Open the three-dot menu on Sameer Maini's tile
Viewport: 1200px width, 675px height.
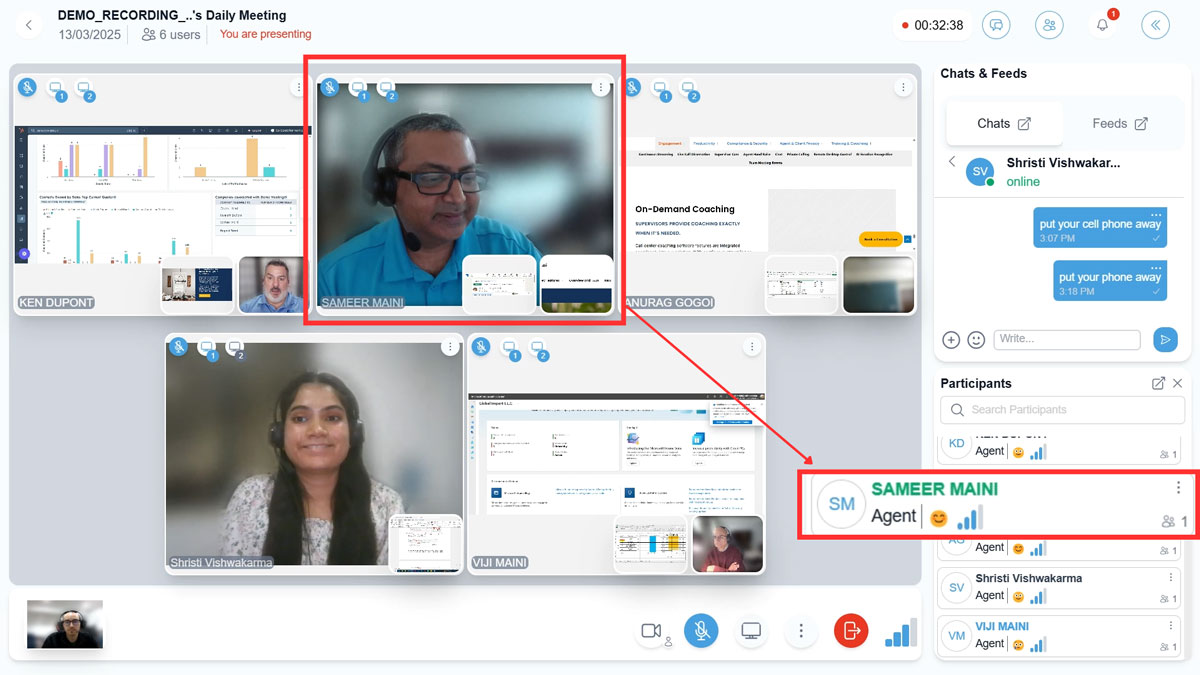click(x=600, y=88)
